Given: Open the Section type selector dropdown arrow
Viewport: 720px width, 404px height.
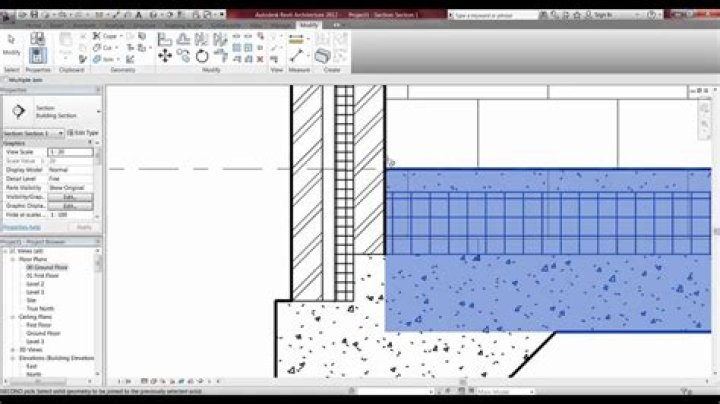Looking at the screenshot, I should [98, 112].
